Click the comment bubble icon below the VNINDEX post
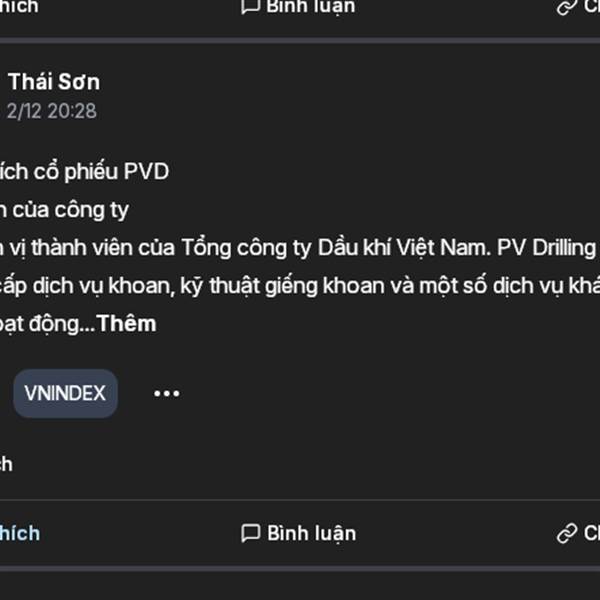This screenshot has height=600, width=600. pyautogui.click(x=251, y=533)
